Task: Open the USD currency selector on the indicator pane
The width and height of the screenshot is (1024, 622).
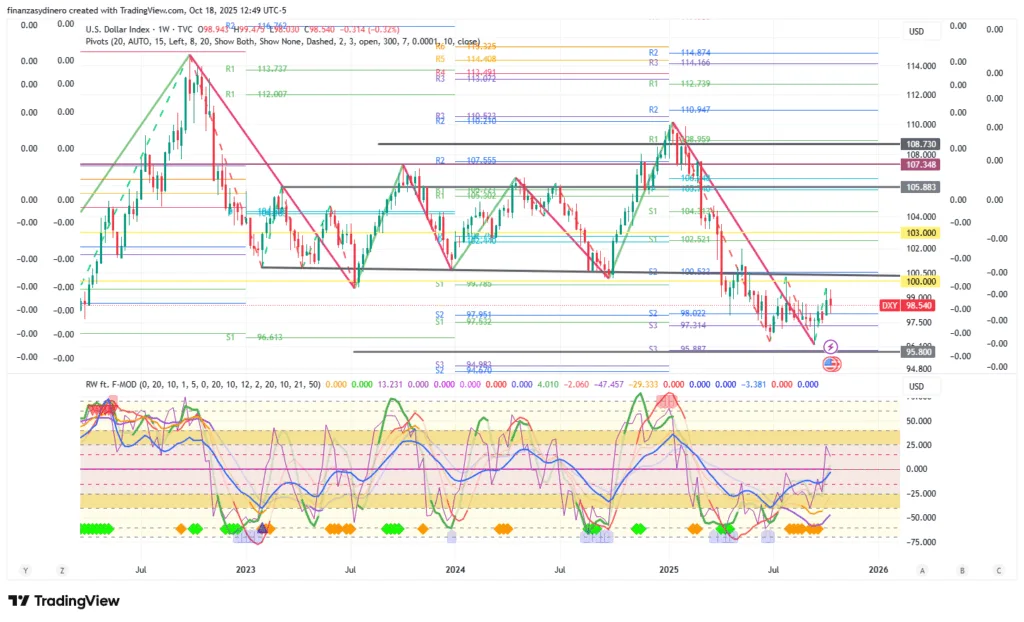Action: [916, 386]
